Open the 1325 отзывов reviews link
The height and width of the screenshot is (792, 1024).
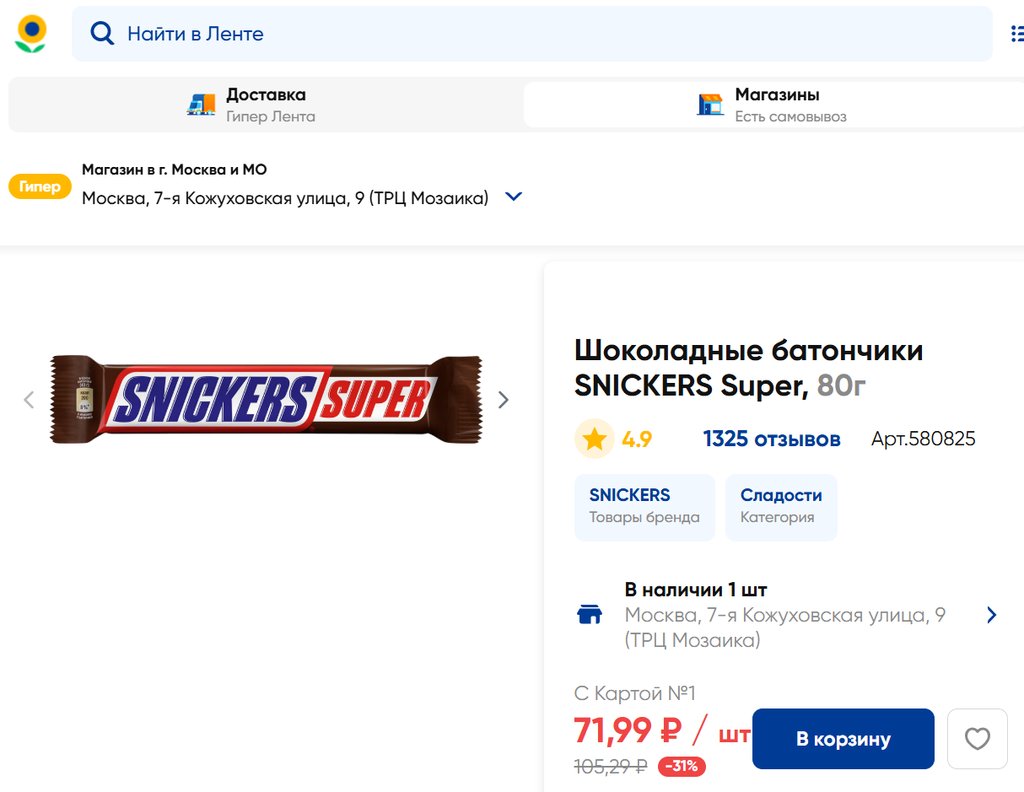[x=771, y=439]
